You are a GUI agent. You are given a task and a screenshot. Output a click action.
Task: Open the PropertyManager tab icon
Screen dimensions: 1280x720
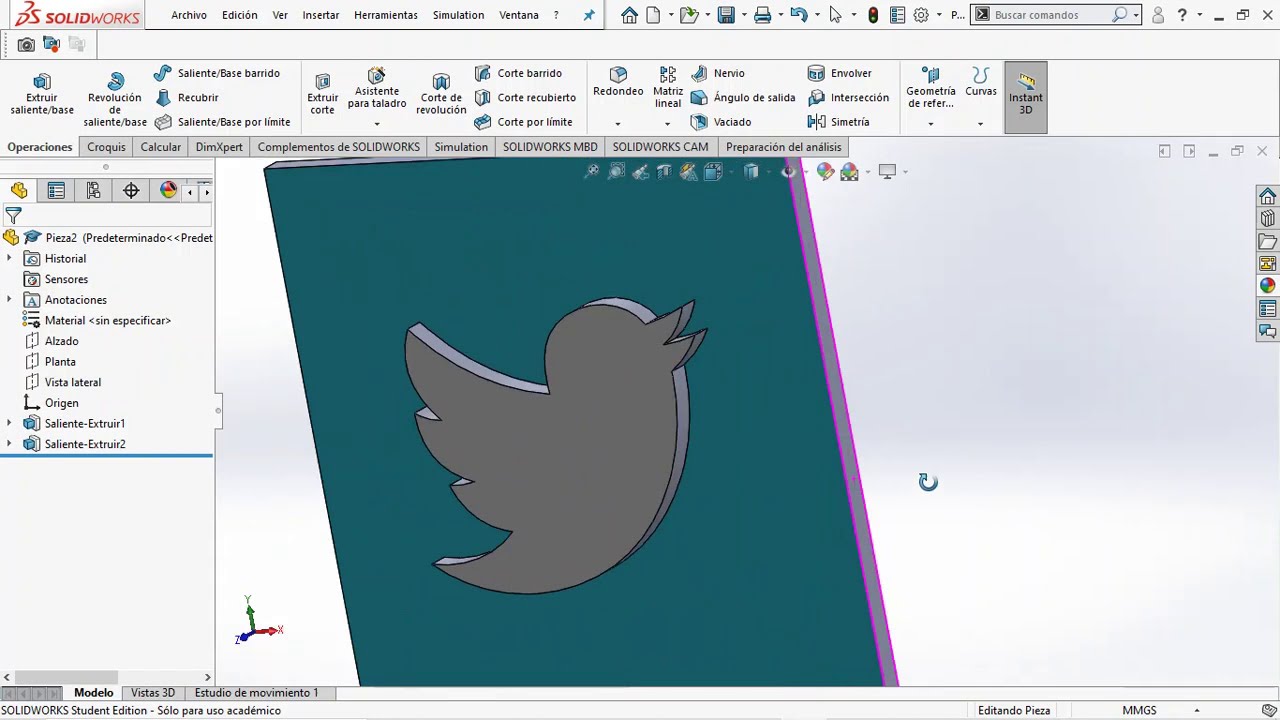56,191
